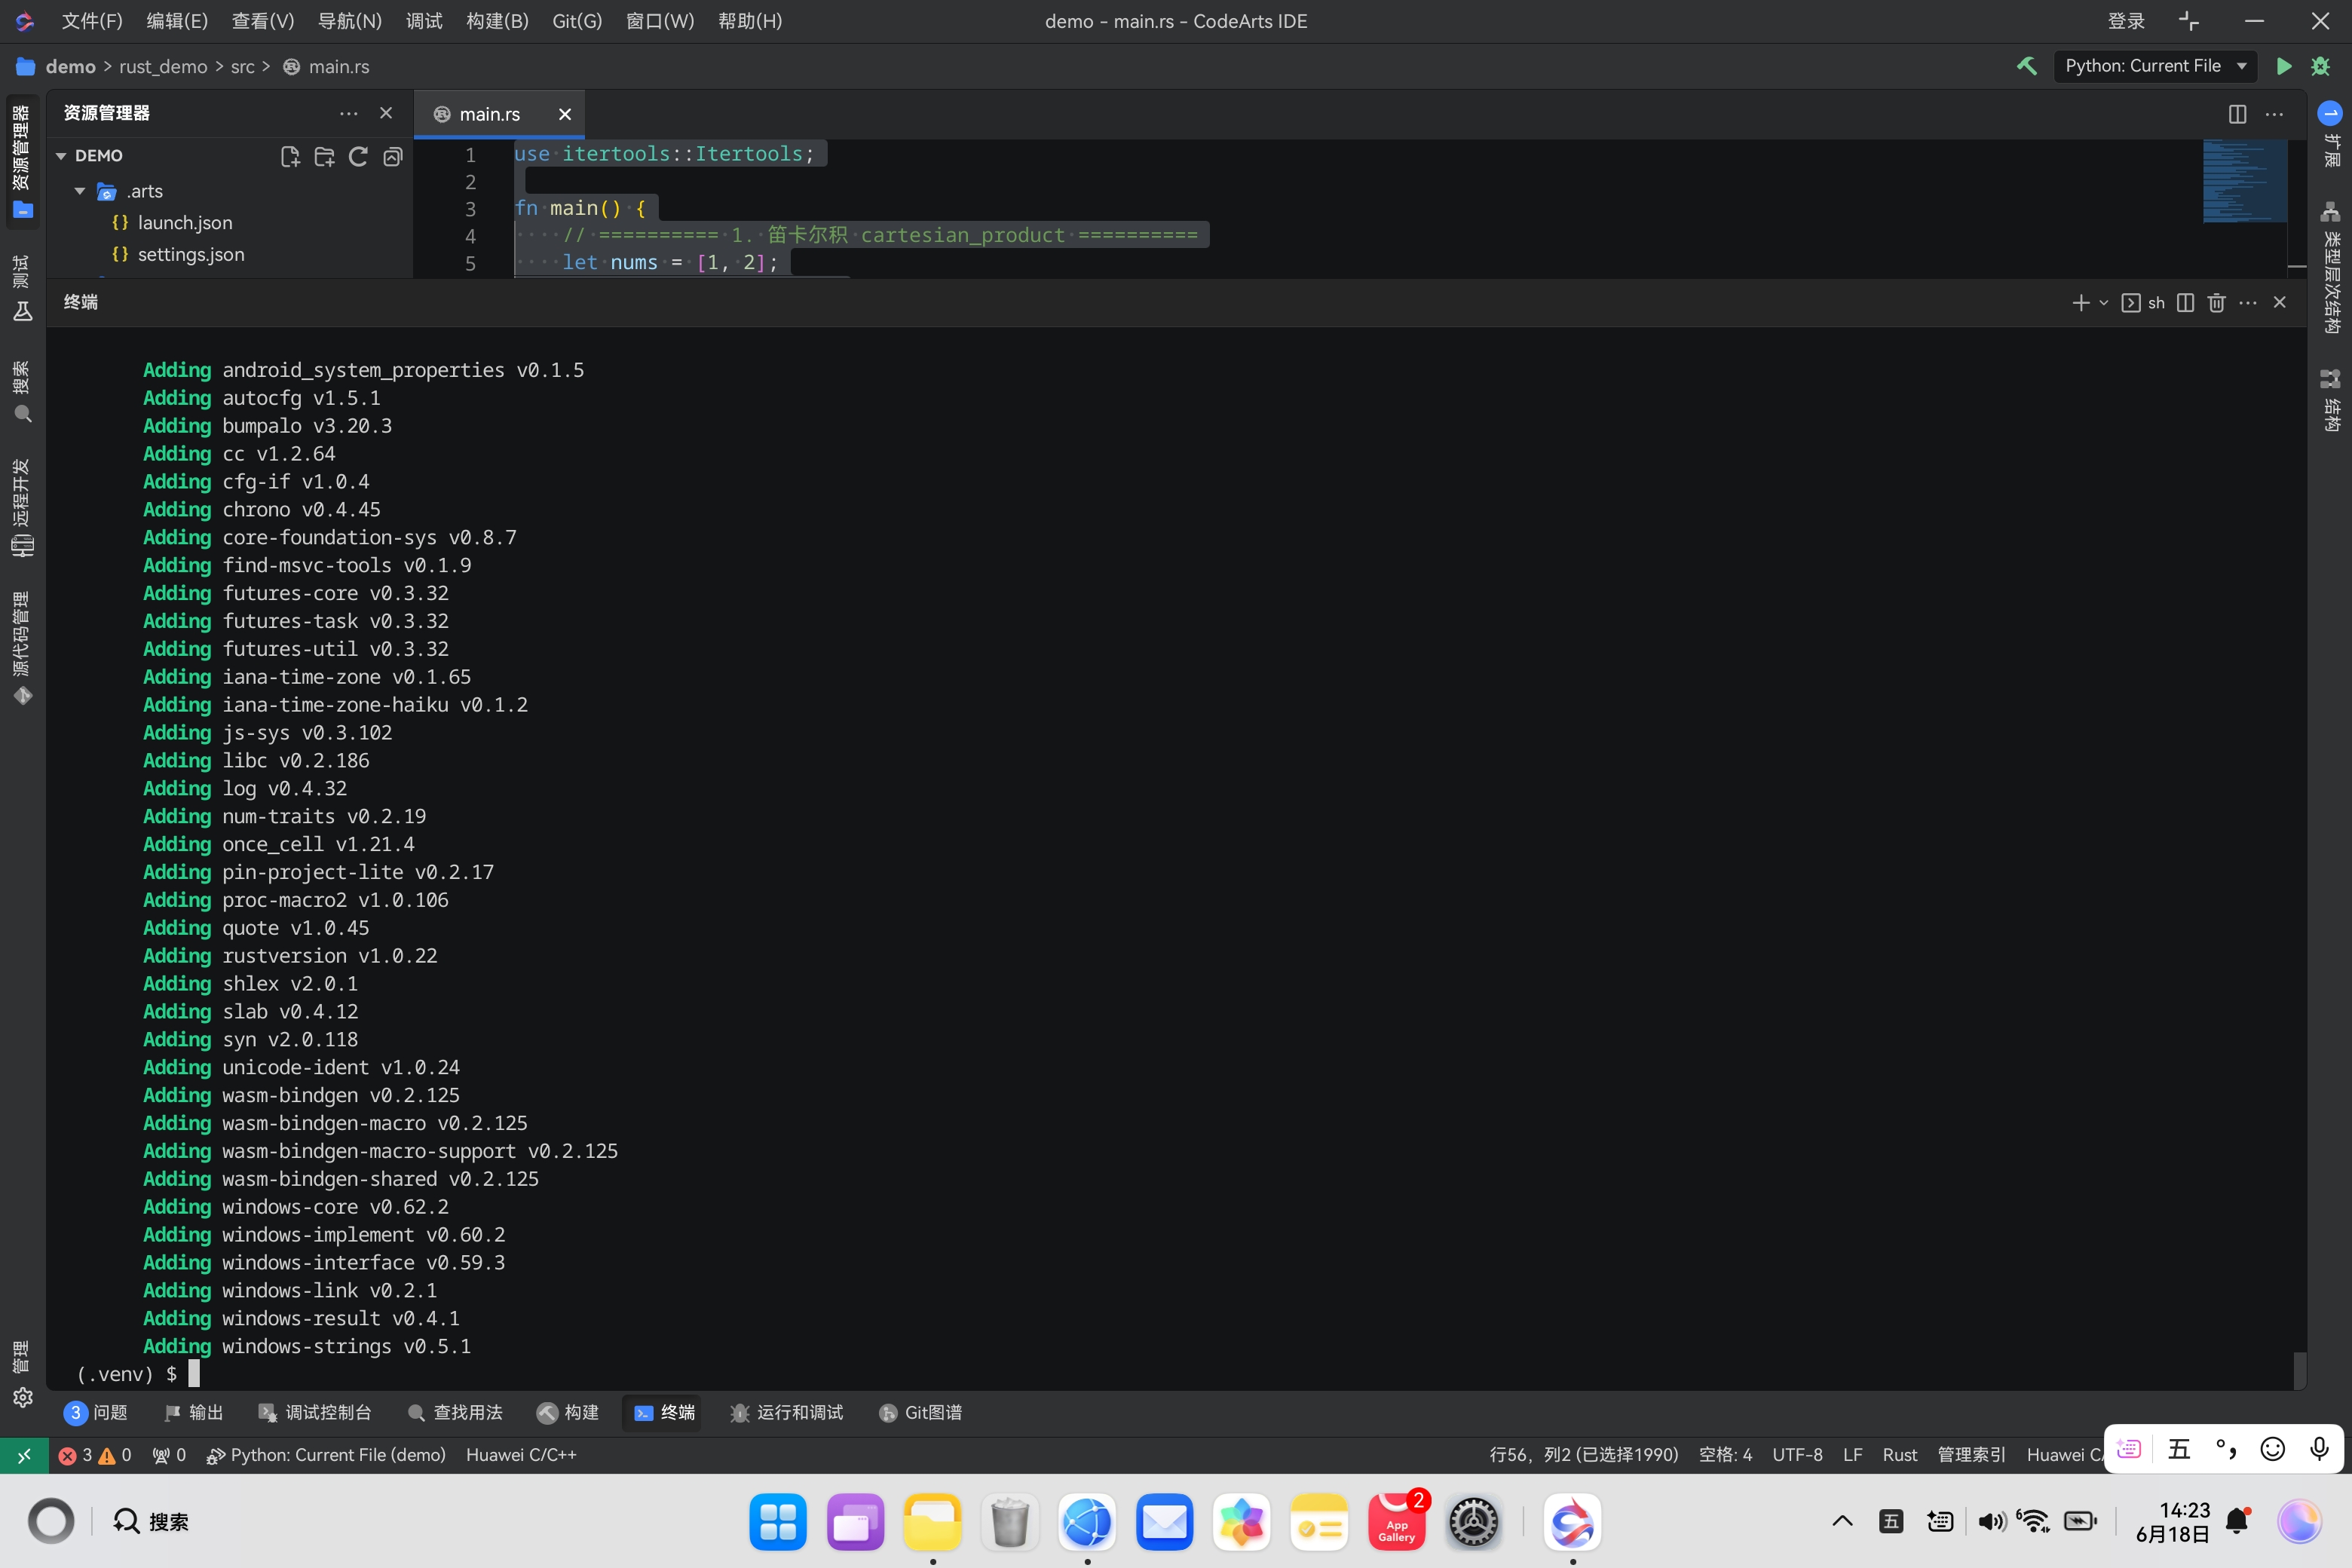
Task: Click the build hammer icon in top toolbar
Action: pos(2026,66)
